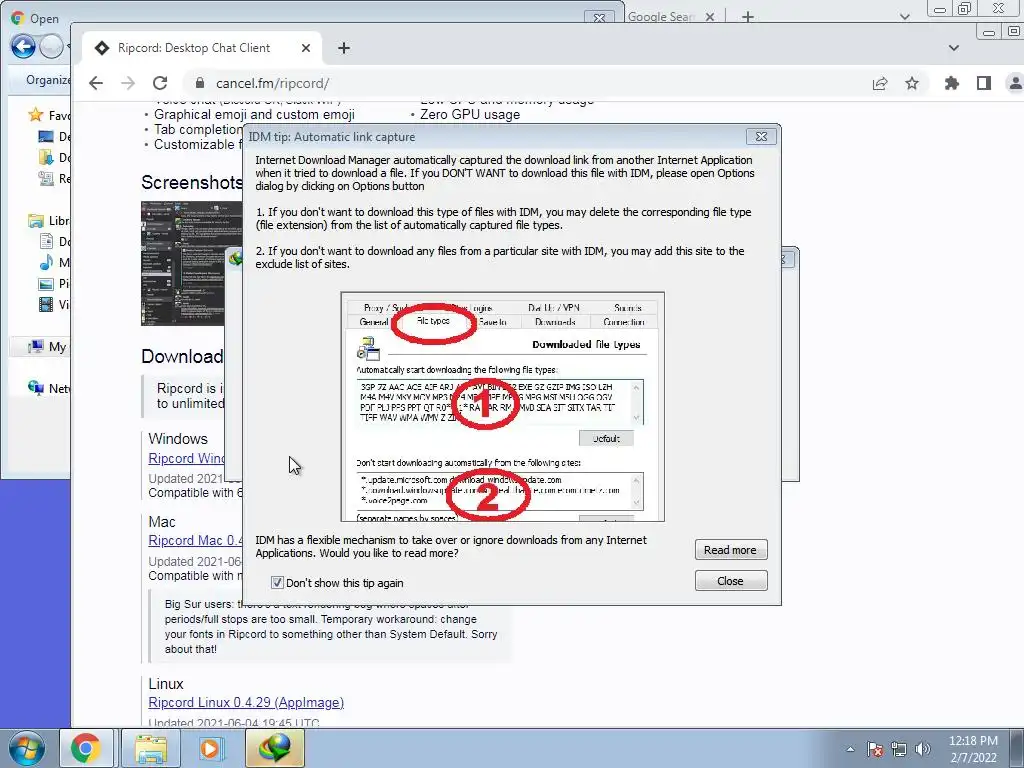The height and width of the screenshot is (768, 1024).
Task: Click the Chrome taskbar icon
Action: point(86,748)
